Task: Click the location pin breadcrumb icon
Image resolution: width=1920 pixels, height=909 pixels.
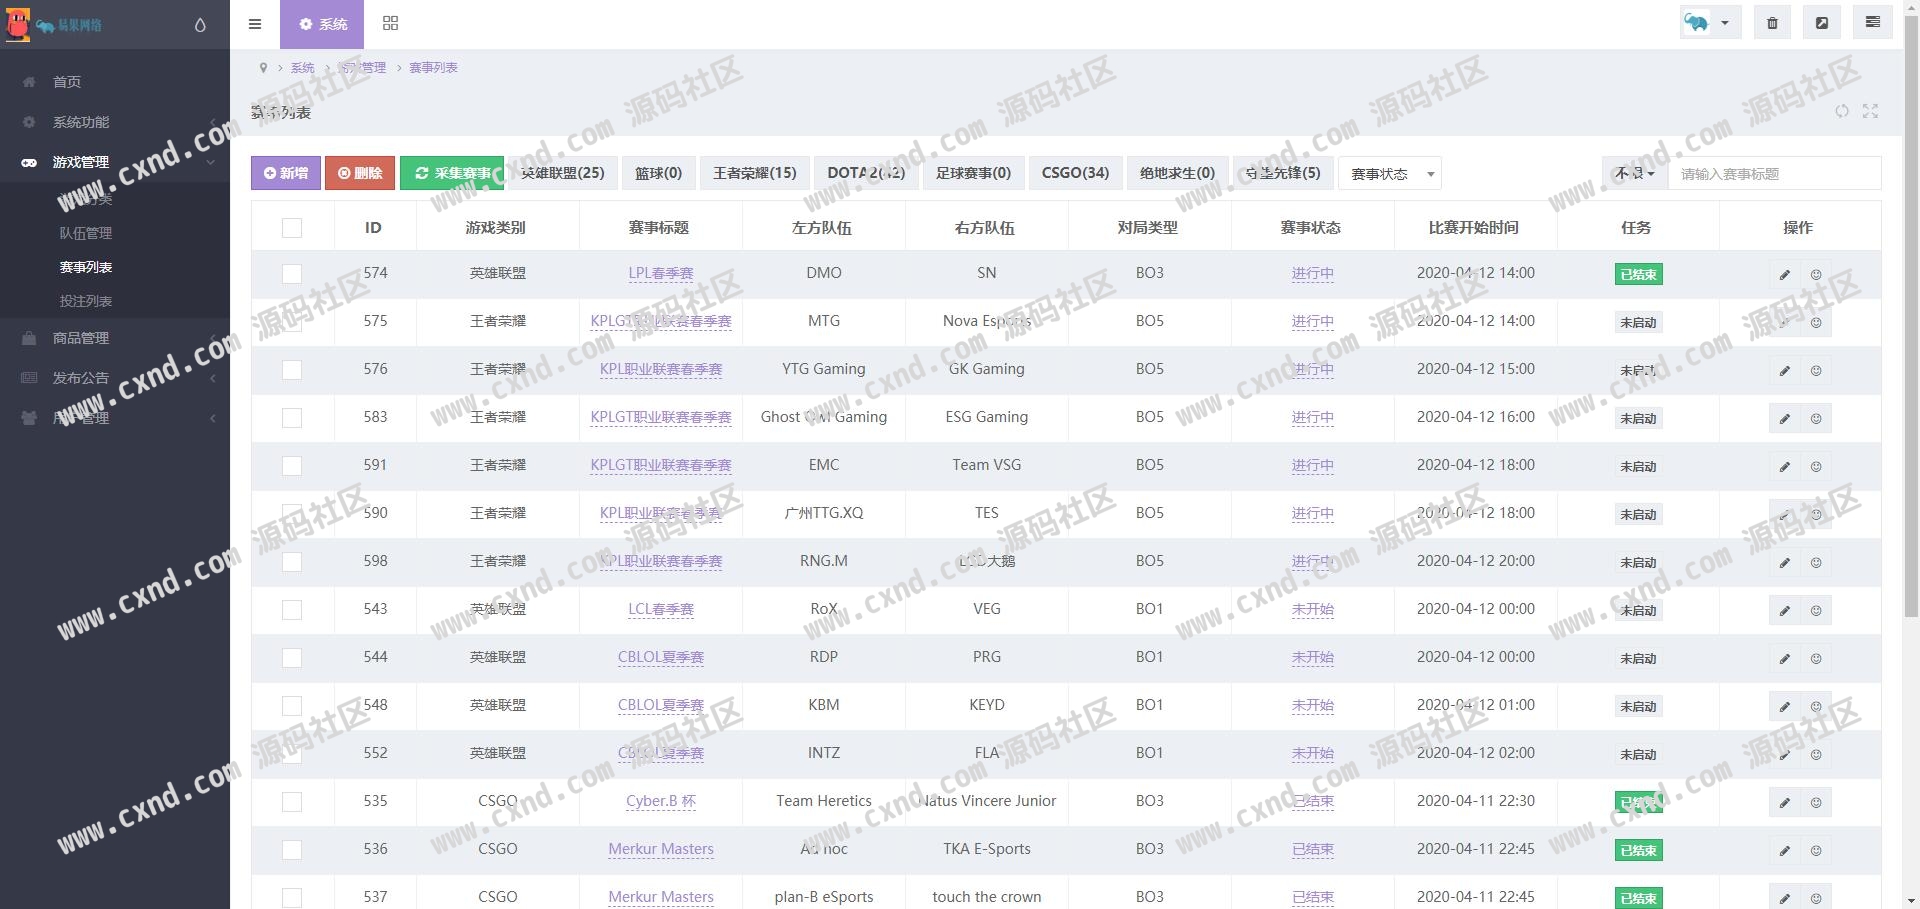Action: point(263,68)
